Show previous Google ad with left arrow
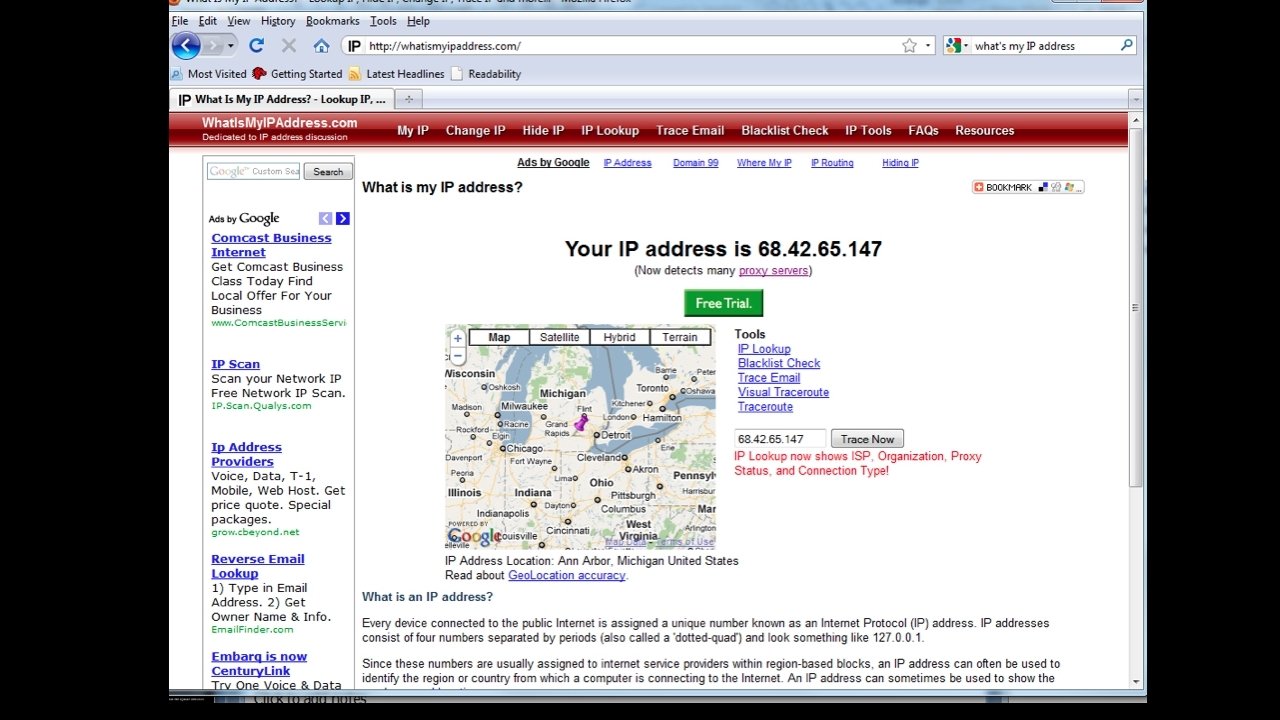The height and width of the screenshot is (720, 1280). tap(325, 218)
